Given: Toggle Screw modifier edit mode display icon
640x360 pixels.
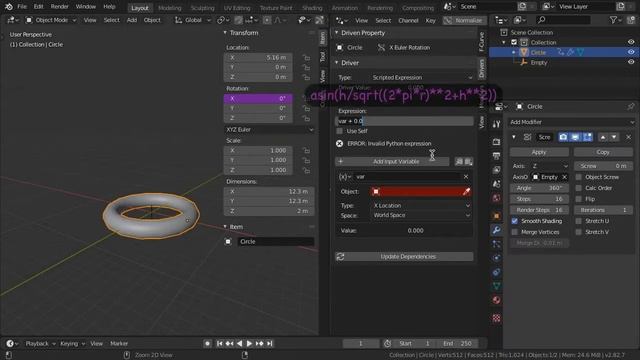Looking at the screenshot, I should click(x=587, y=137).
